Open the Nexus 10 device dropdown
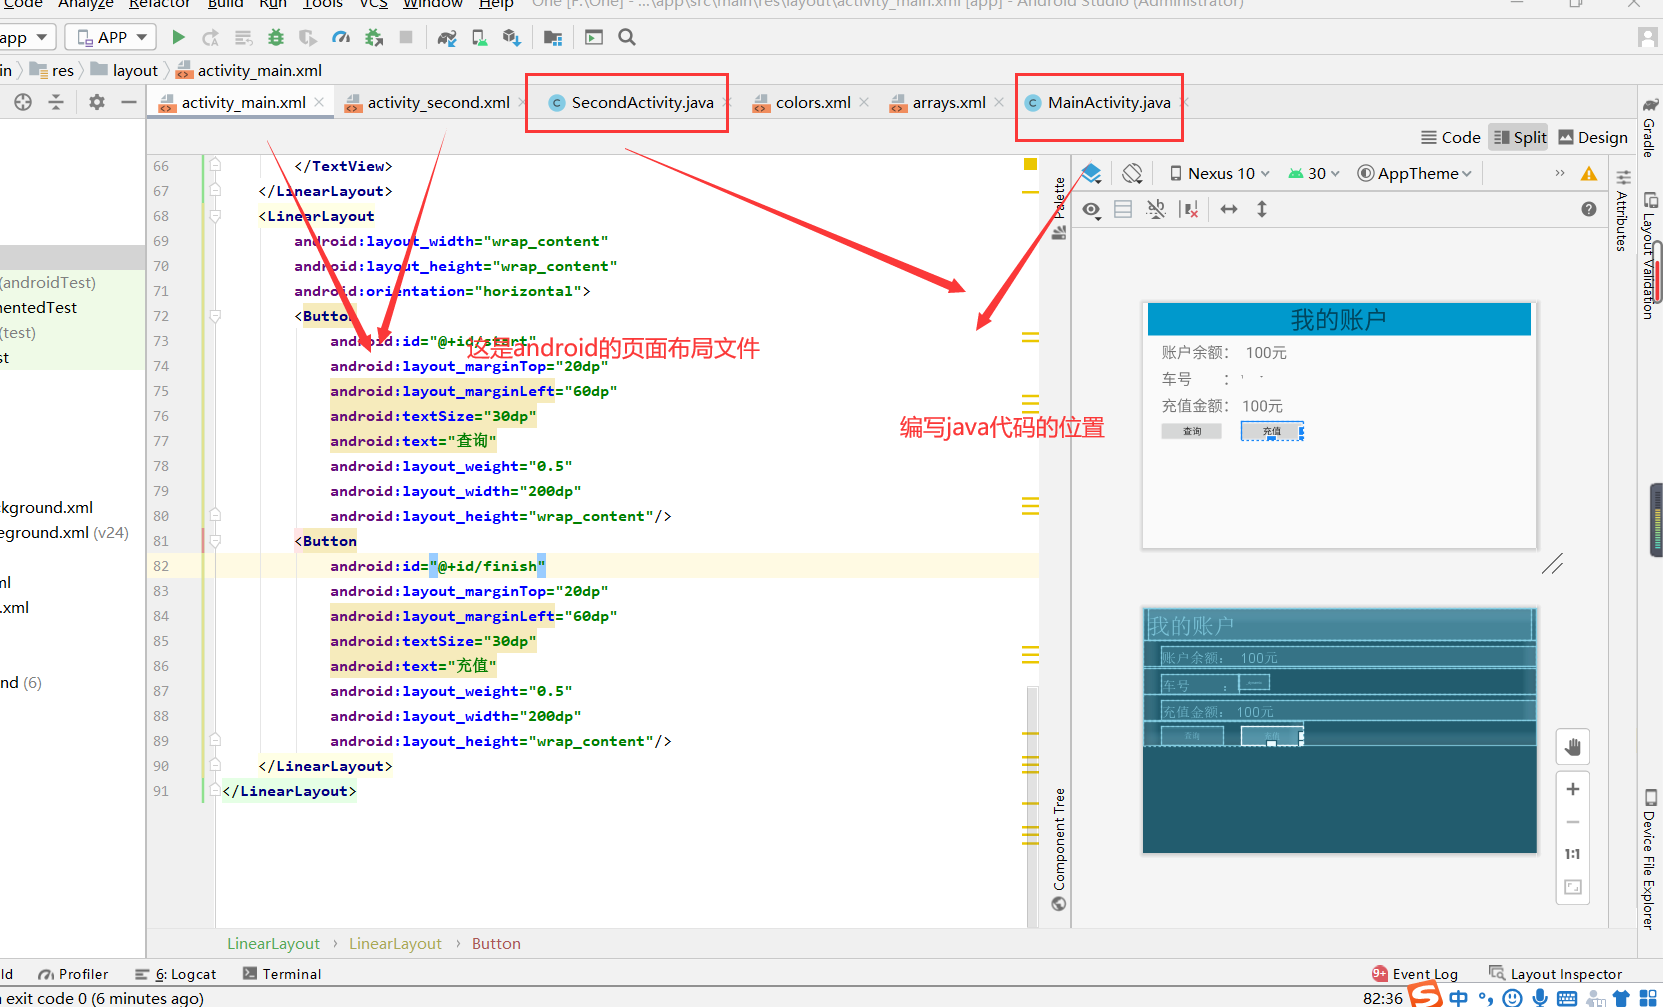This screenshot has height=1007, width=1663. click(x=1220, y=173)
